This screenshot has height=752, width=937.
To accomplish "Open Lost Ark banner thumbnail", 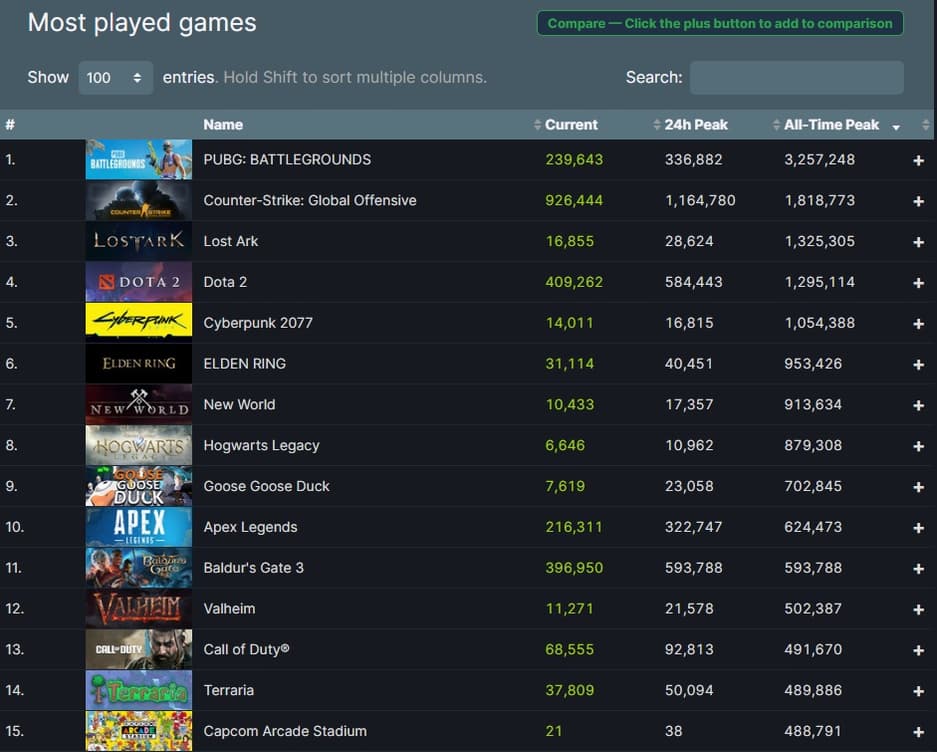I will click(139, 241).
